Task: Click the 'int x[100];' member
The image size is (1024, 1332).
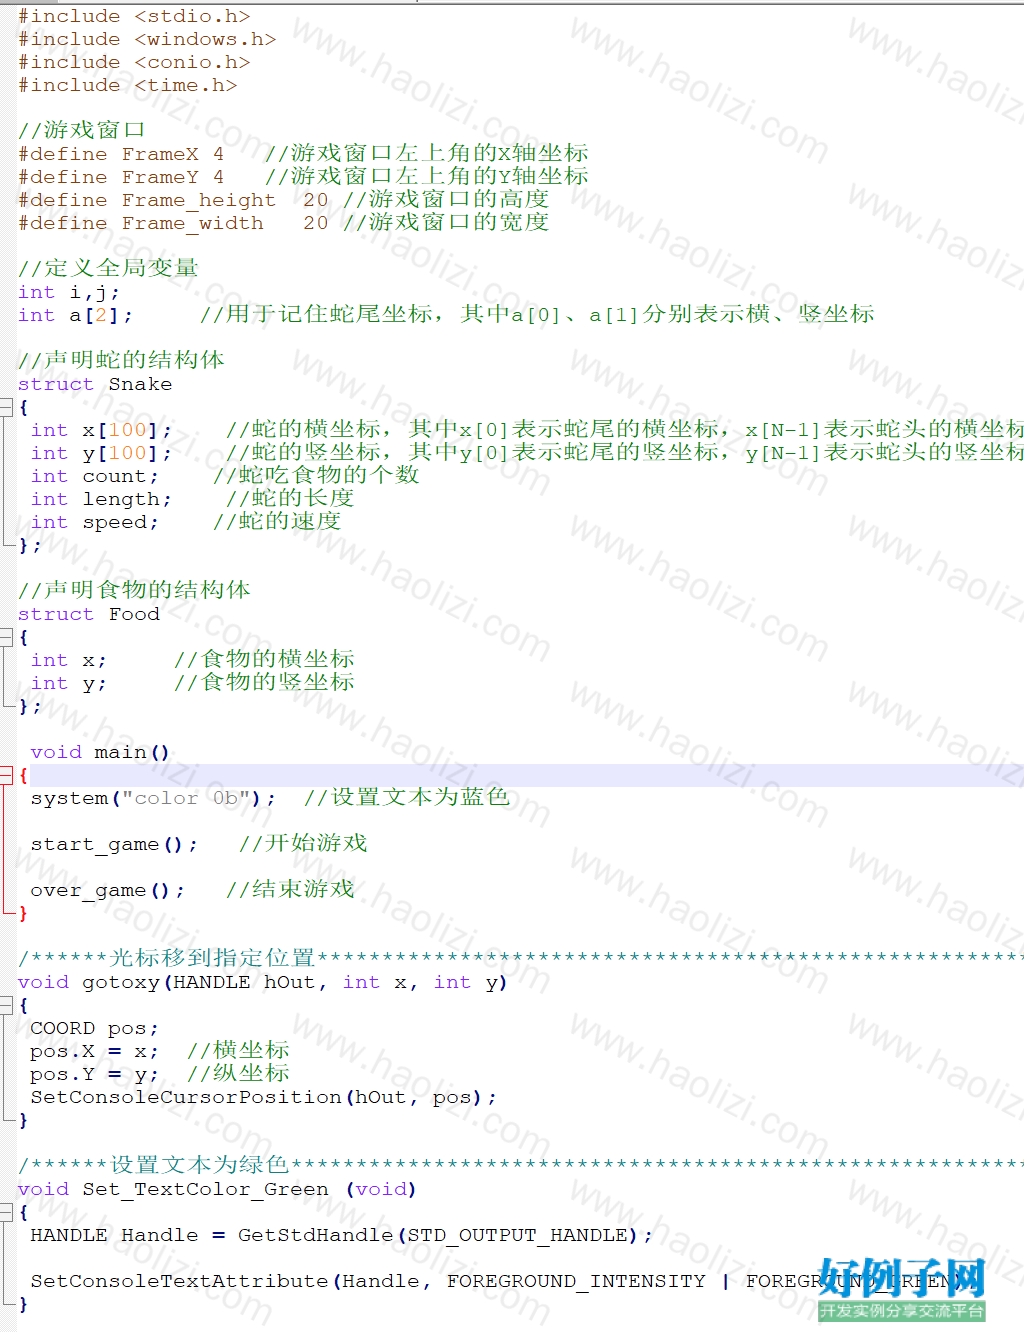Action: click(x=101, y=430)
